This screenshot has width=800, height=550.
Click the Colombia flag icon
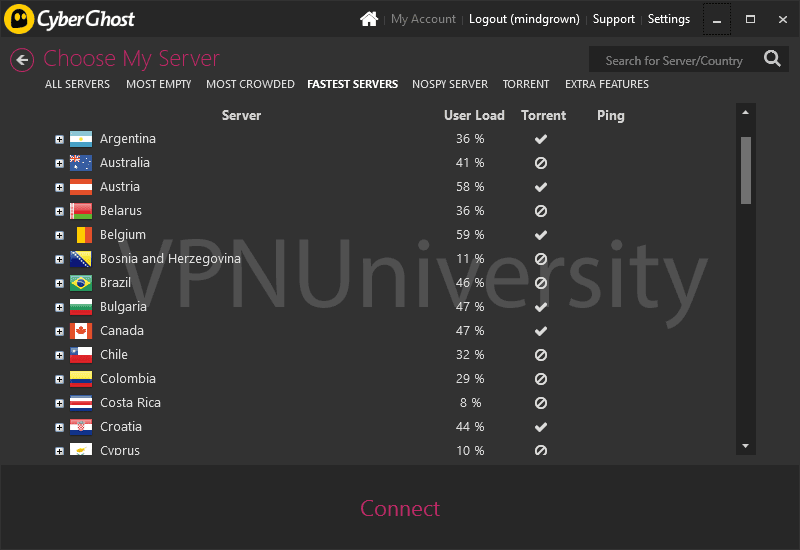81,379
